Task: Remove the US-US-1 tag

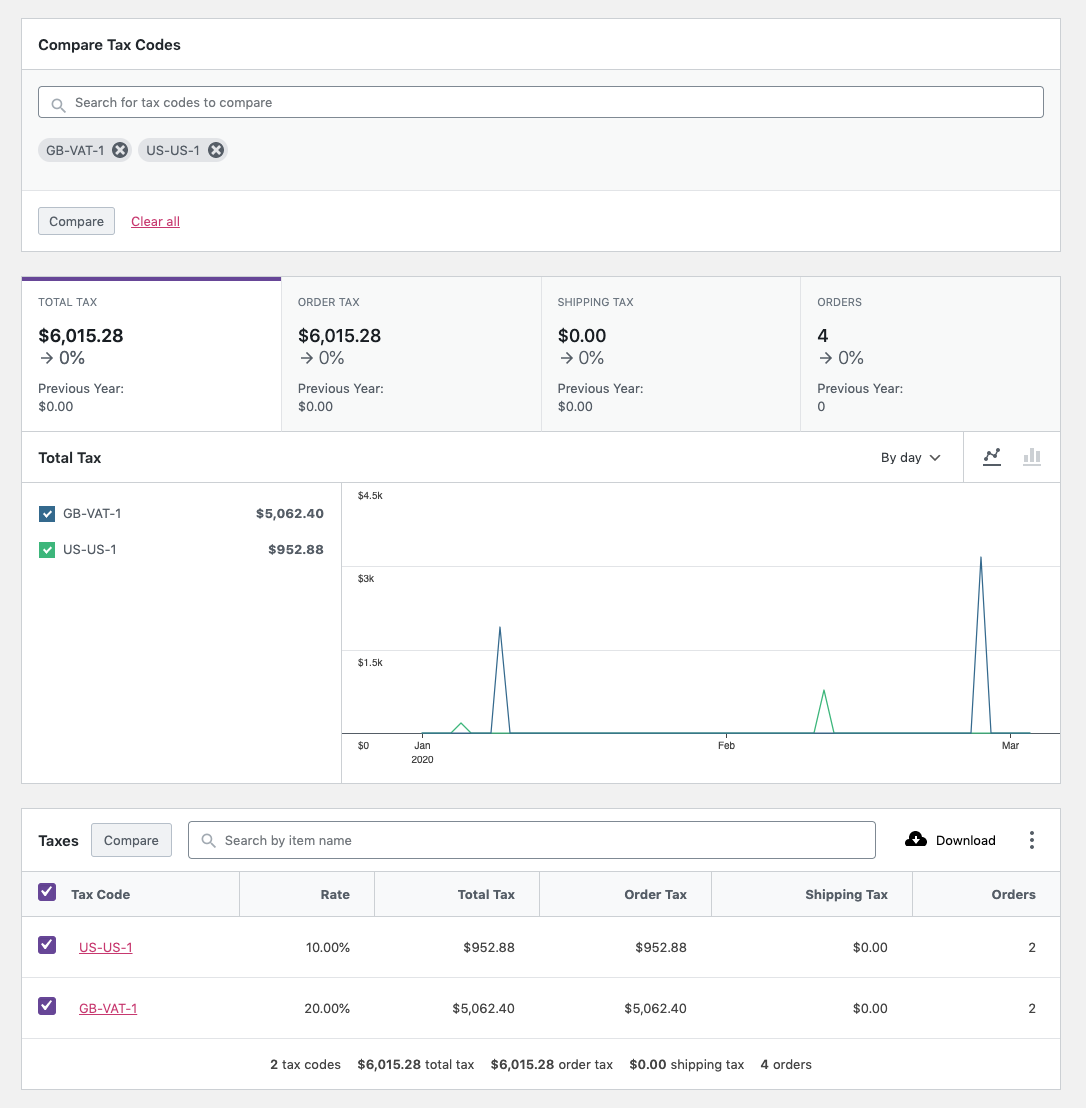Action: click(x=216, y=151)
